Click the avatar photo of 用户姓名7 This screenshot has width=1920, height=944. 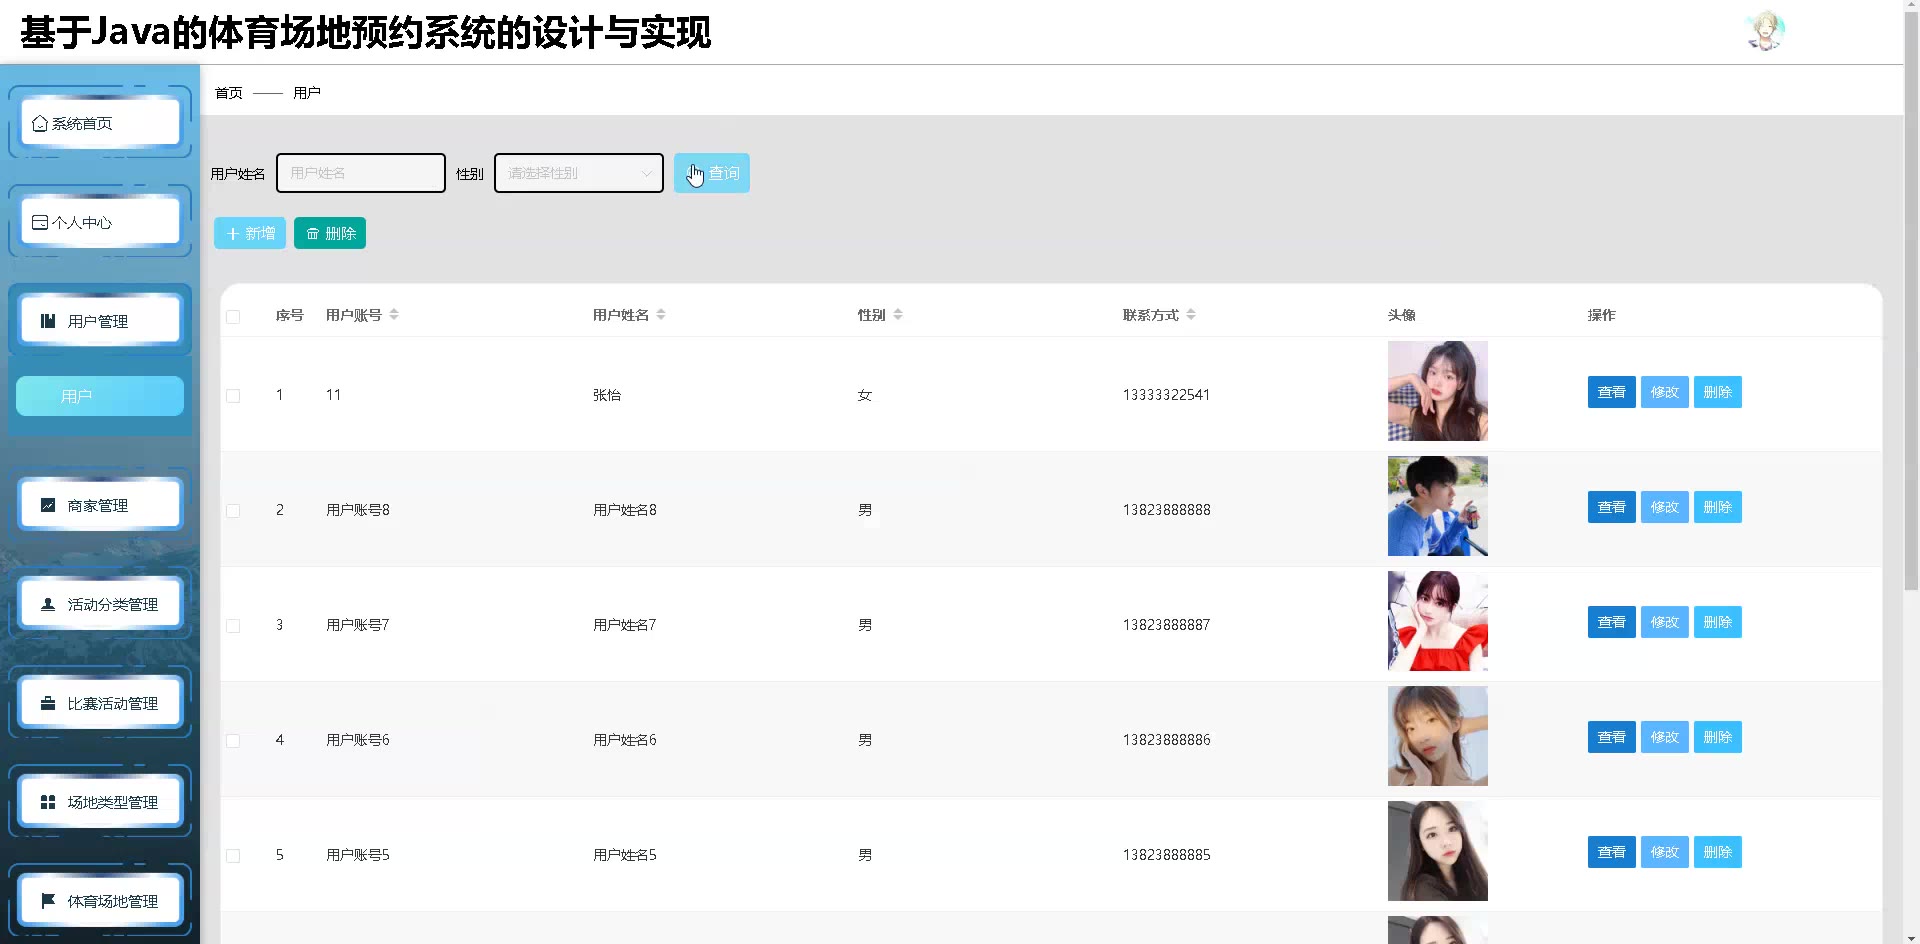click(x=1438, y=621)
